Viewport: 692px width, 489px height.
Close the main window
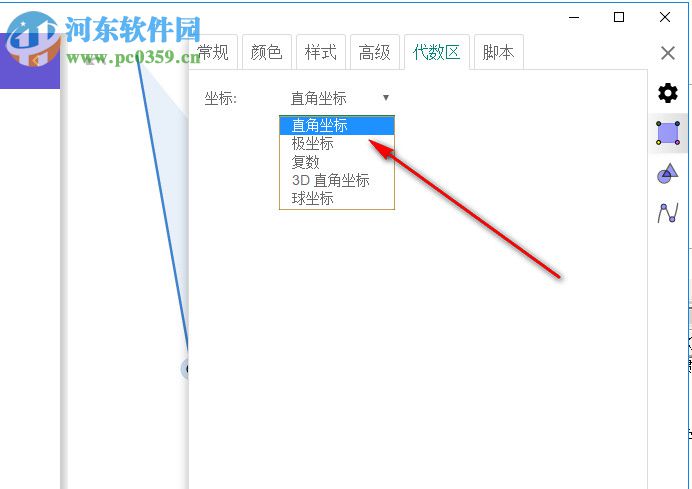pos(665,17)
